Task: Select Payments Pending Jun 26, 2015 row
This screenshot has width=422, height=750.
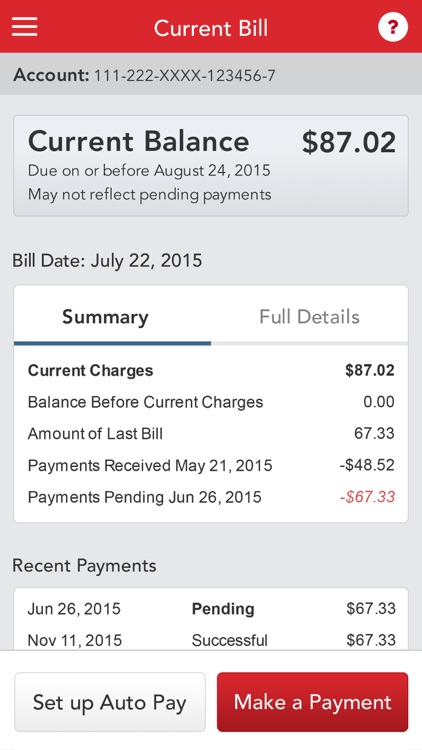Action: [x=211, y=496]
